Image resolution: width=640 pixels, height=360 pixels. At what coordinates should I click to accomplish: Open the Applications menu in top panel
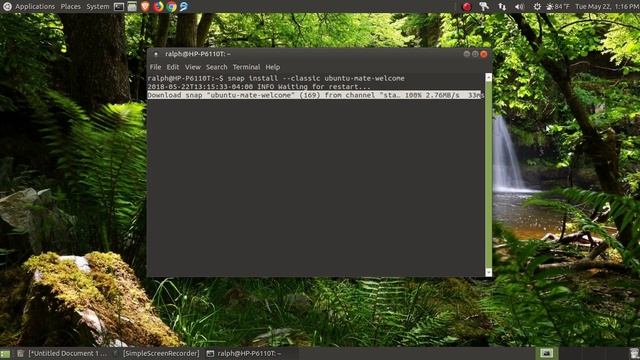pos(35,7)
